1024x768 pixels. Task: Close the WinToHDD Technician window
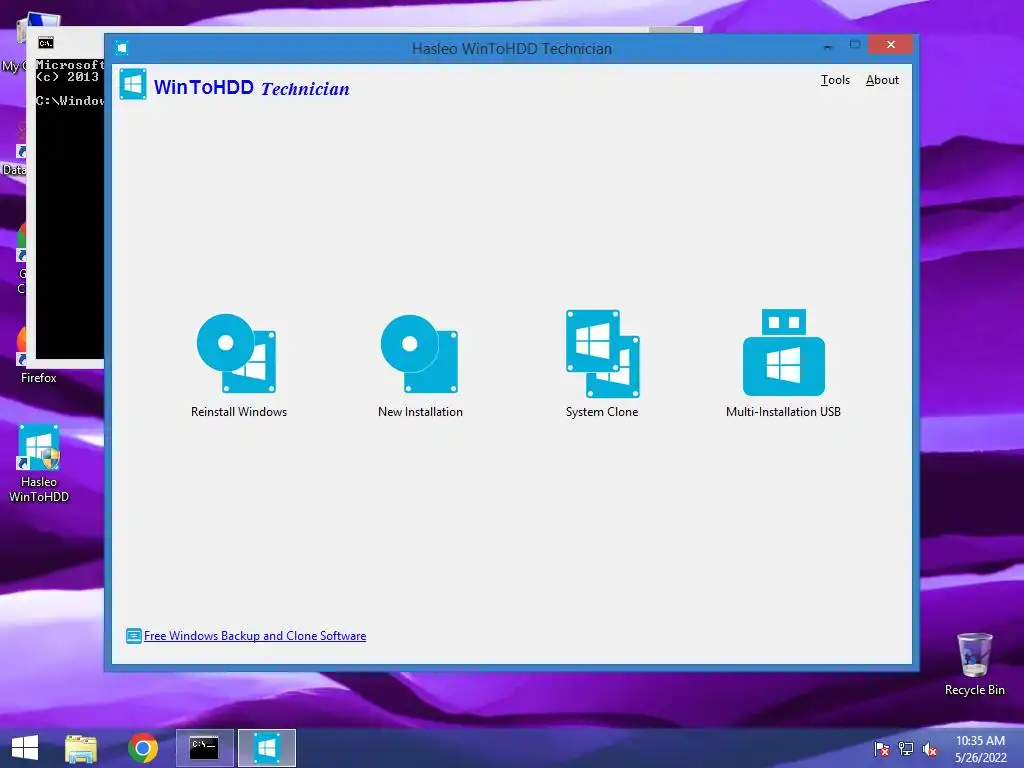pos(890,44)
